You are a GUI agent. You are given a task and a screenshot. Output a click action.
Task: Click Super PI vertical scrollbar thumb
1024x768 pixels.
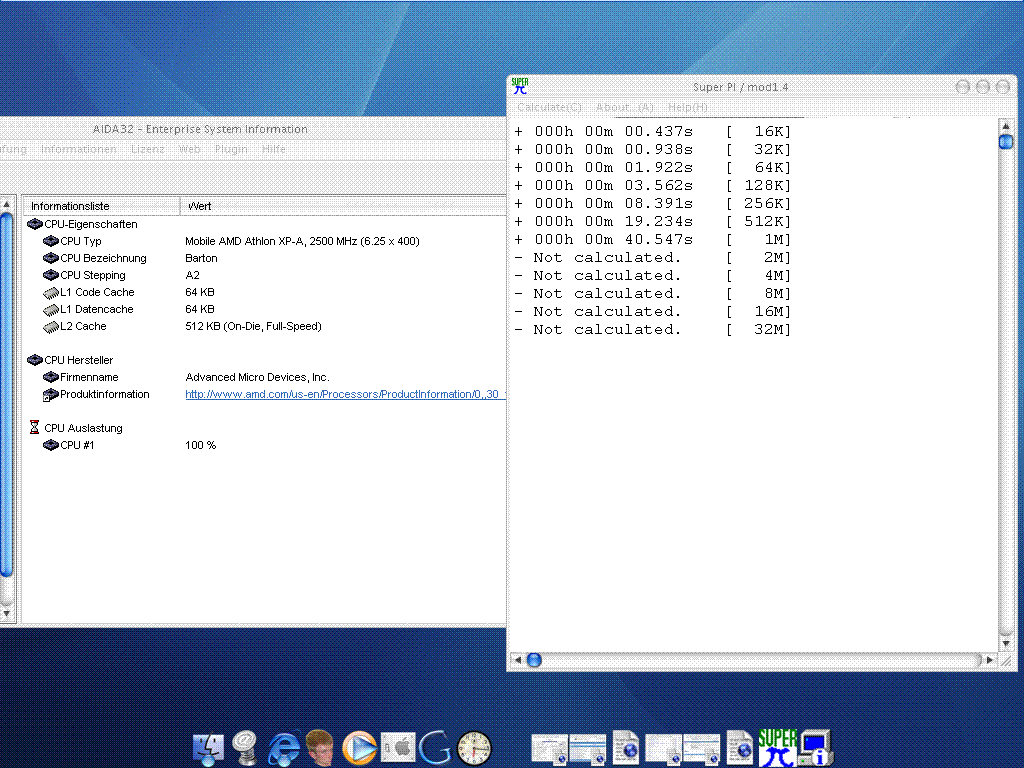click(1006, 141)
